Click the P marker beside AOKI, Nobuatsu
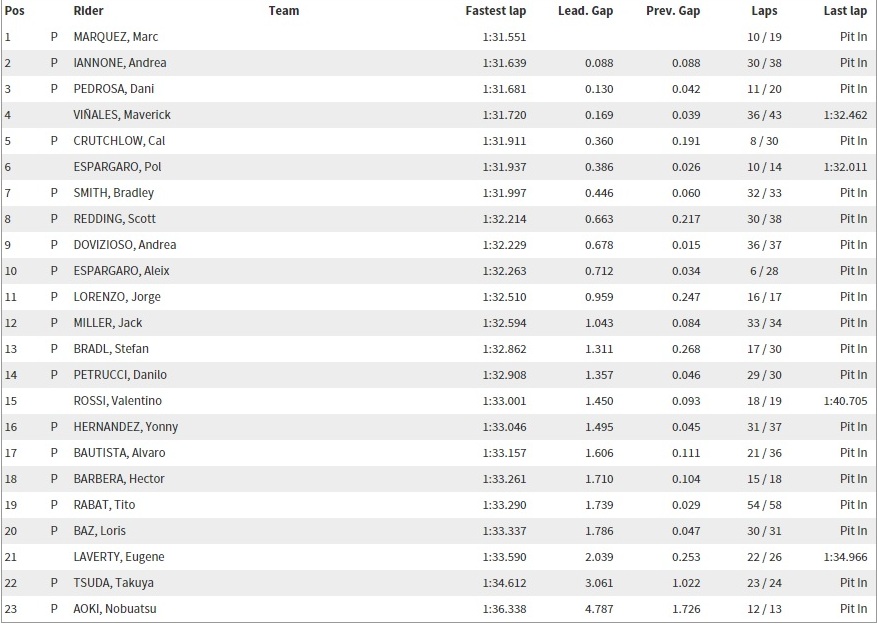 (x=54, y=609)
